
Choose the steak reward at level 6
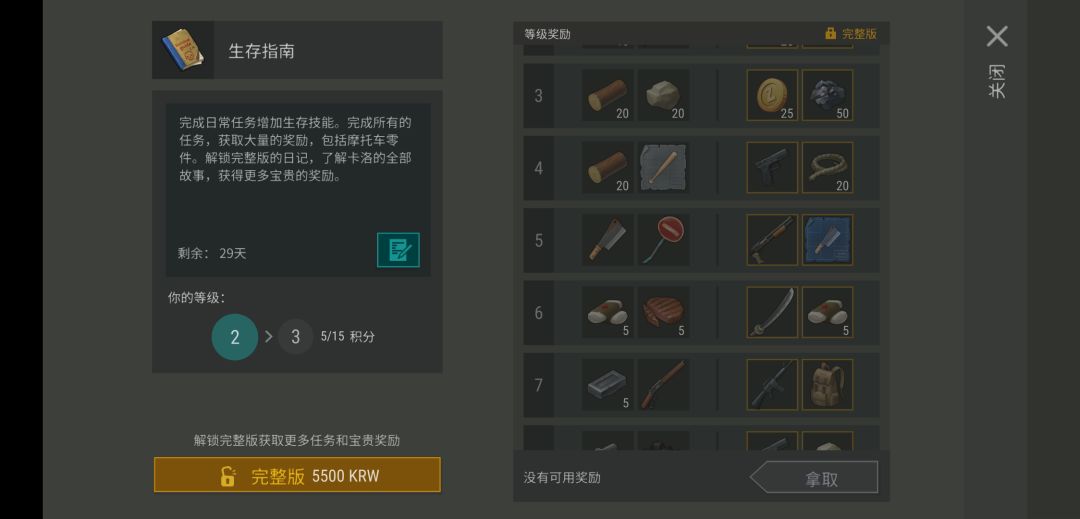663,313
